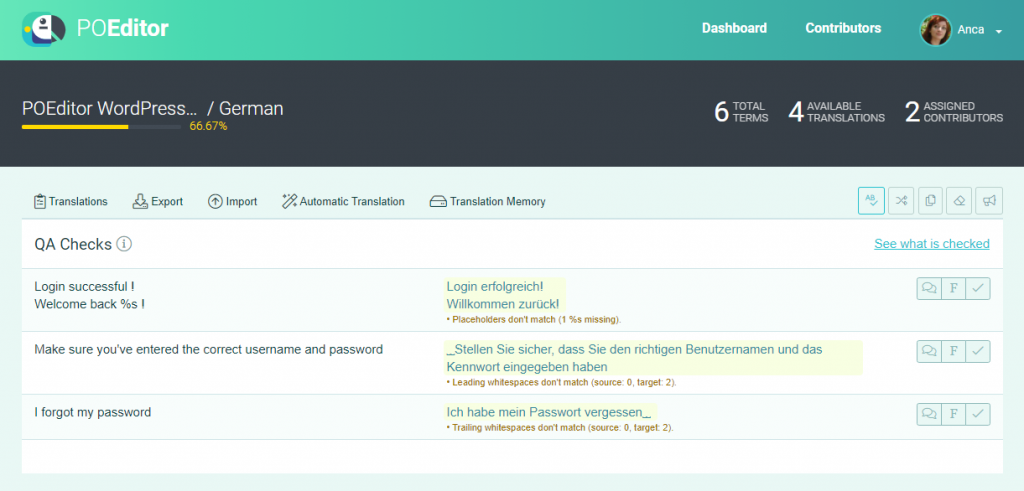Image resolution: width=1024 pixels, height=491 pixels.
Task: Open the Import option
Action: click(x=232, y=201)
